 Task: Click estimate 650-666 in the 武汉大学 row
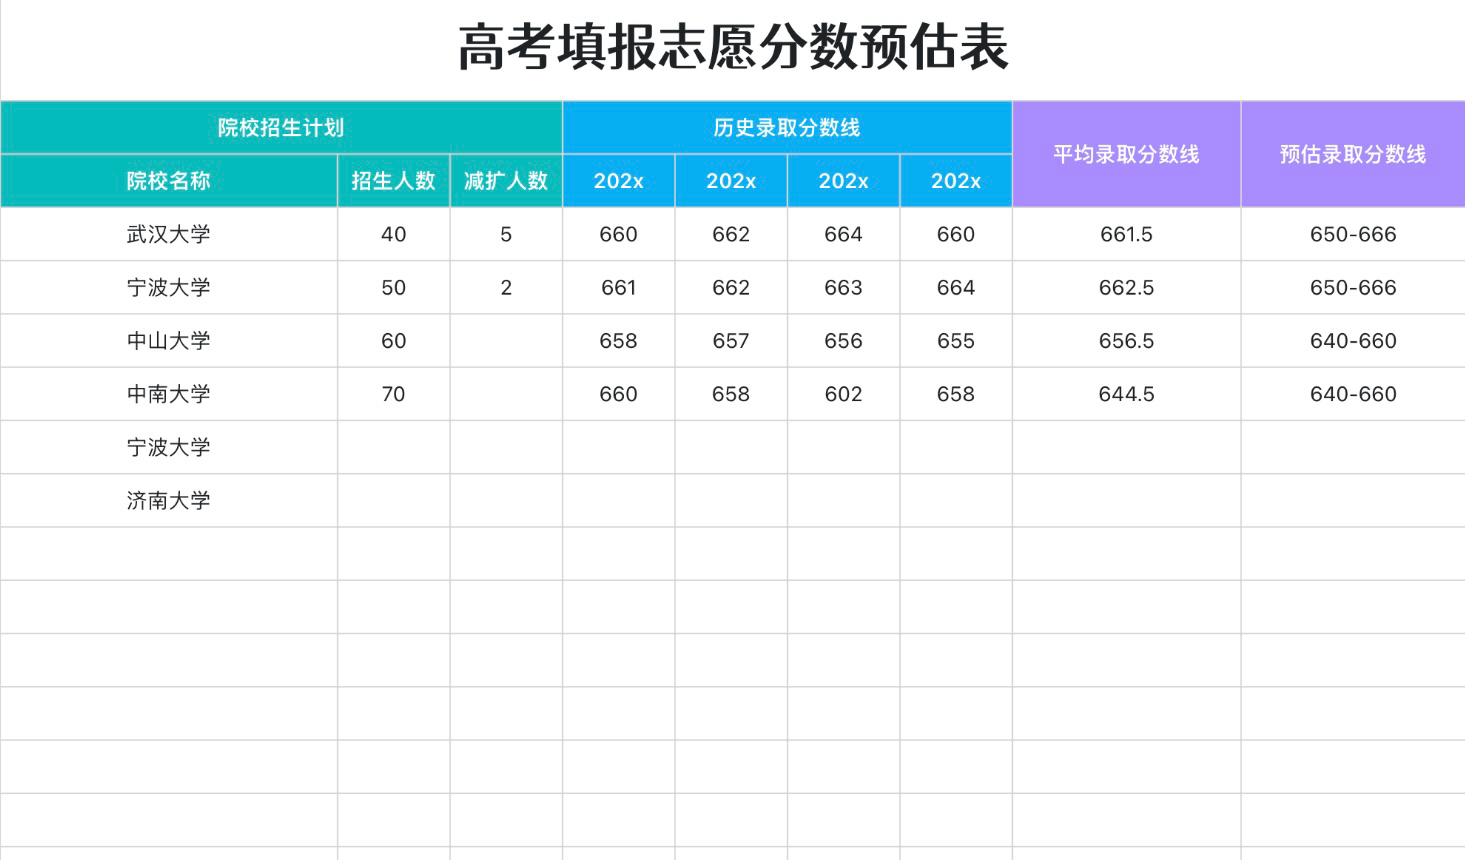coord(1353,234)
